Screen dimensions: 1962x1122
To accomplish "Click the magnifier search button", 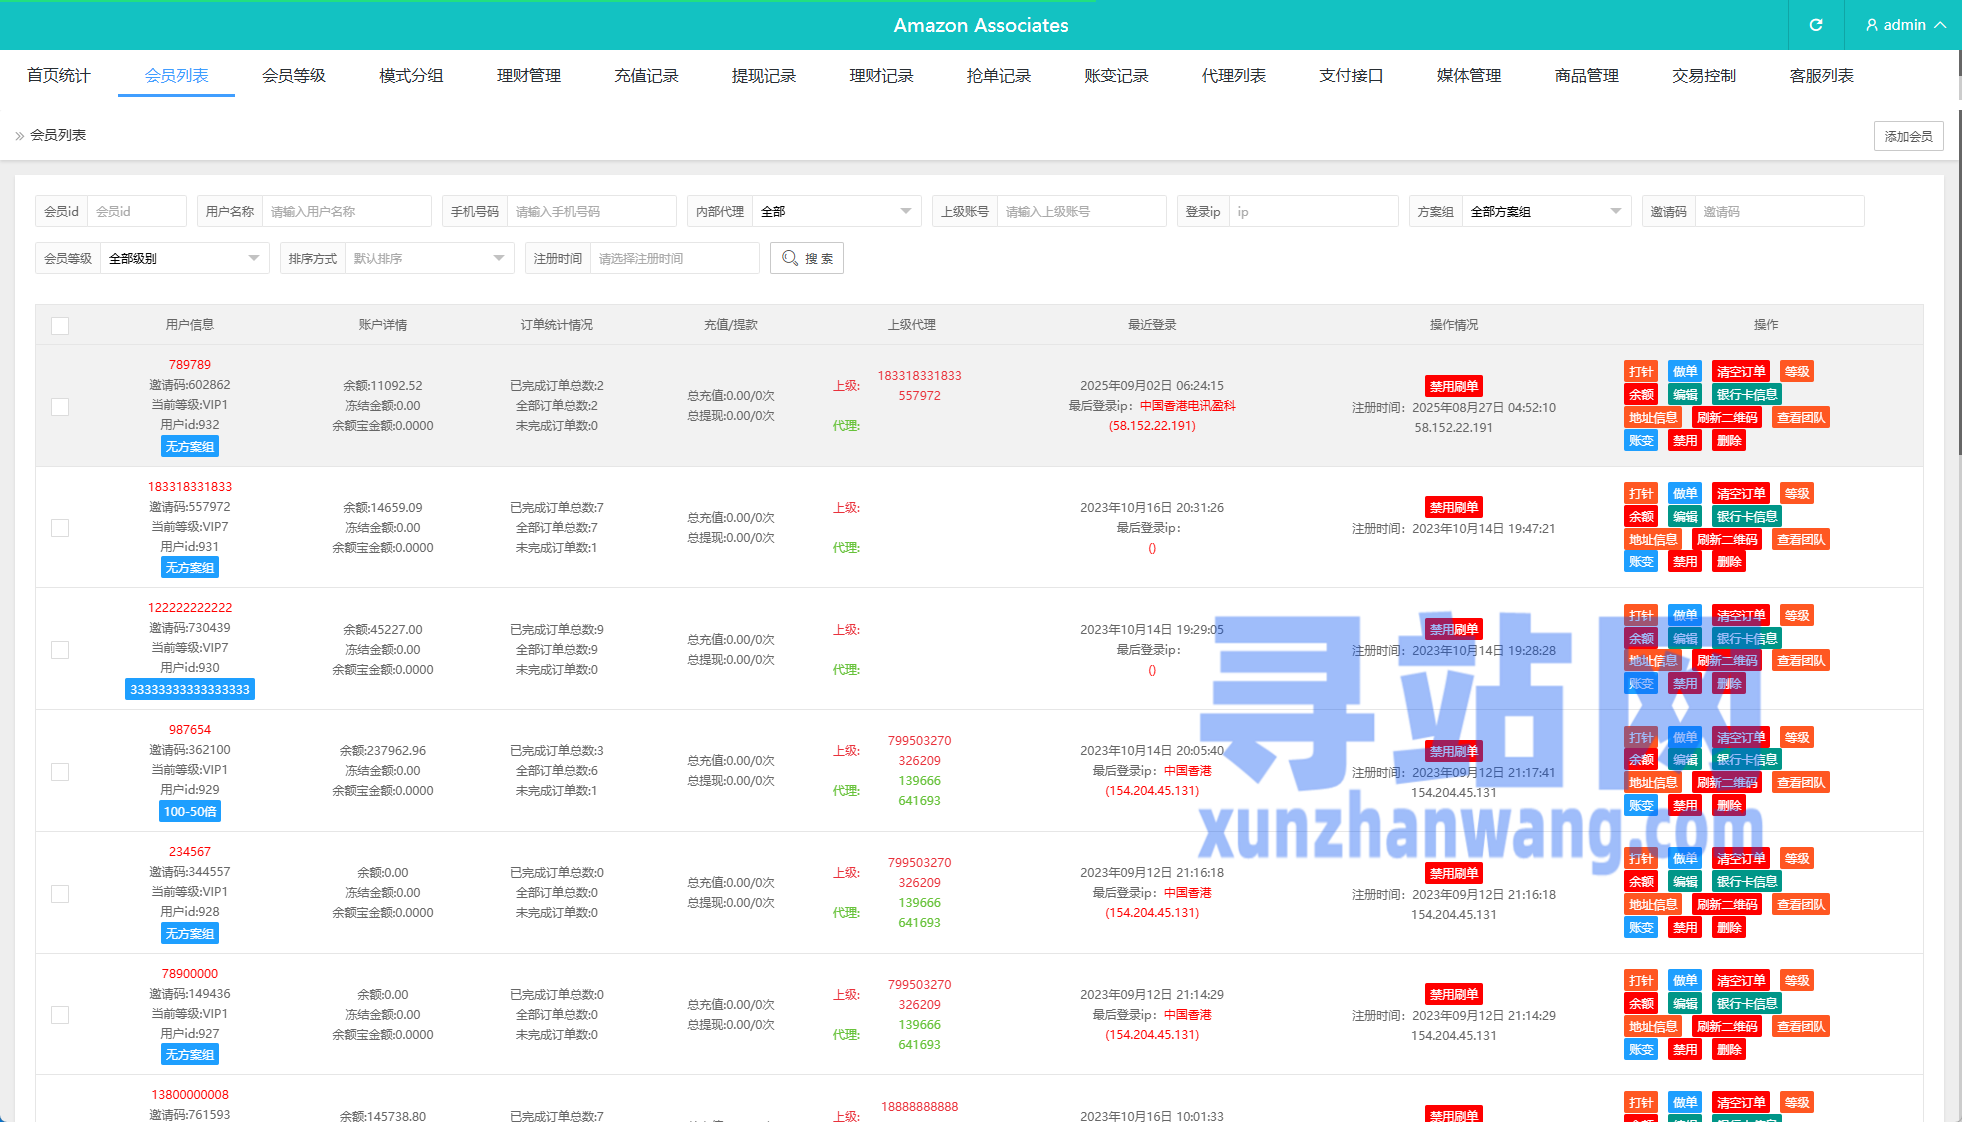I will [x=807, y=258].
